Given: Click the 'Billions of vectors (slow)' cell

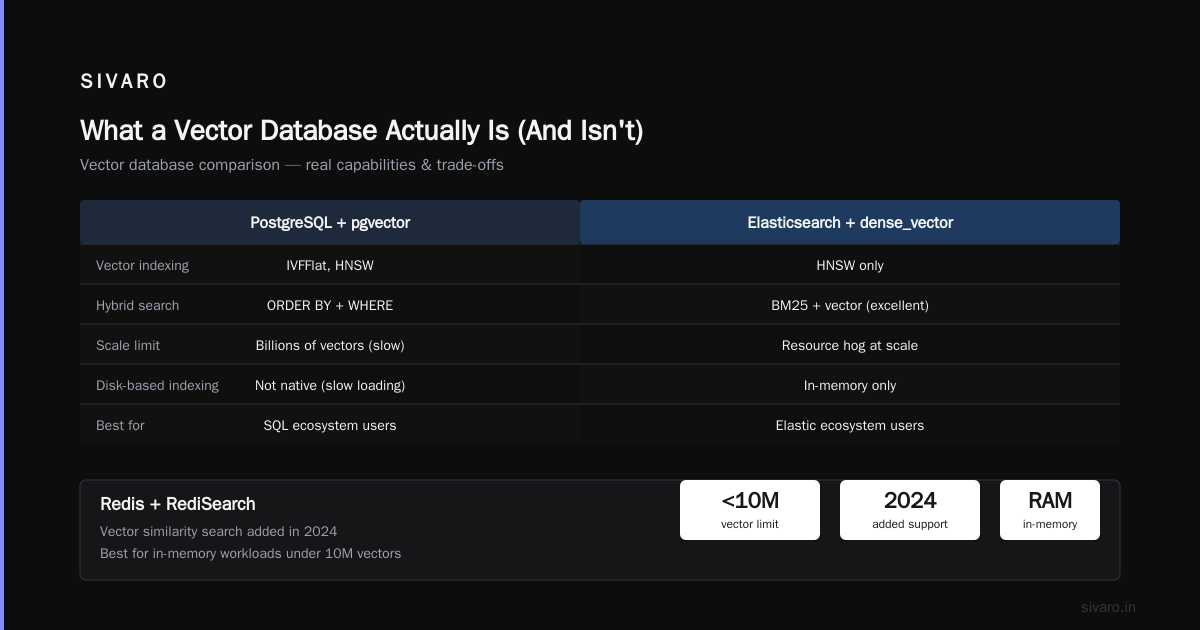Looking at the screenshot, I should point(330,345).
